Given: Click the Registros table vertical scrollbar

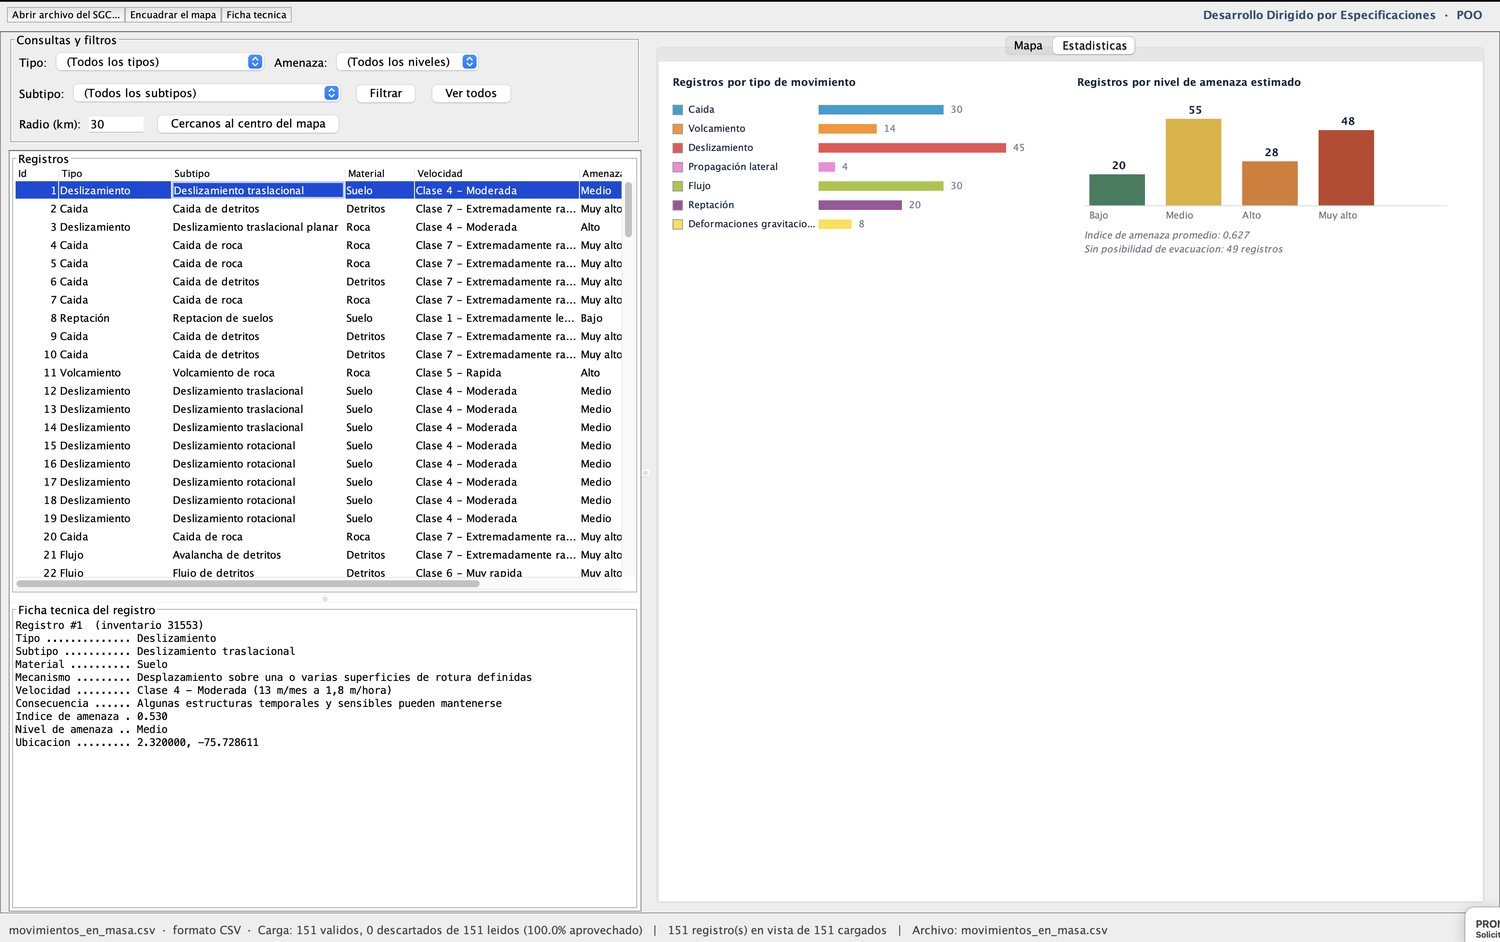Looking at the screenshot, I should click(x=628, y=210).
